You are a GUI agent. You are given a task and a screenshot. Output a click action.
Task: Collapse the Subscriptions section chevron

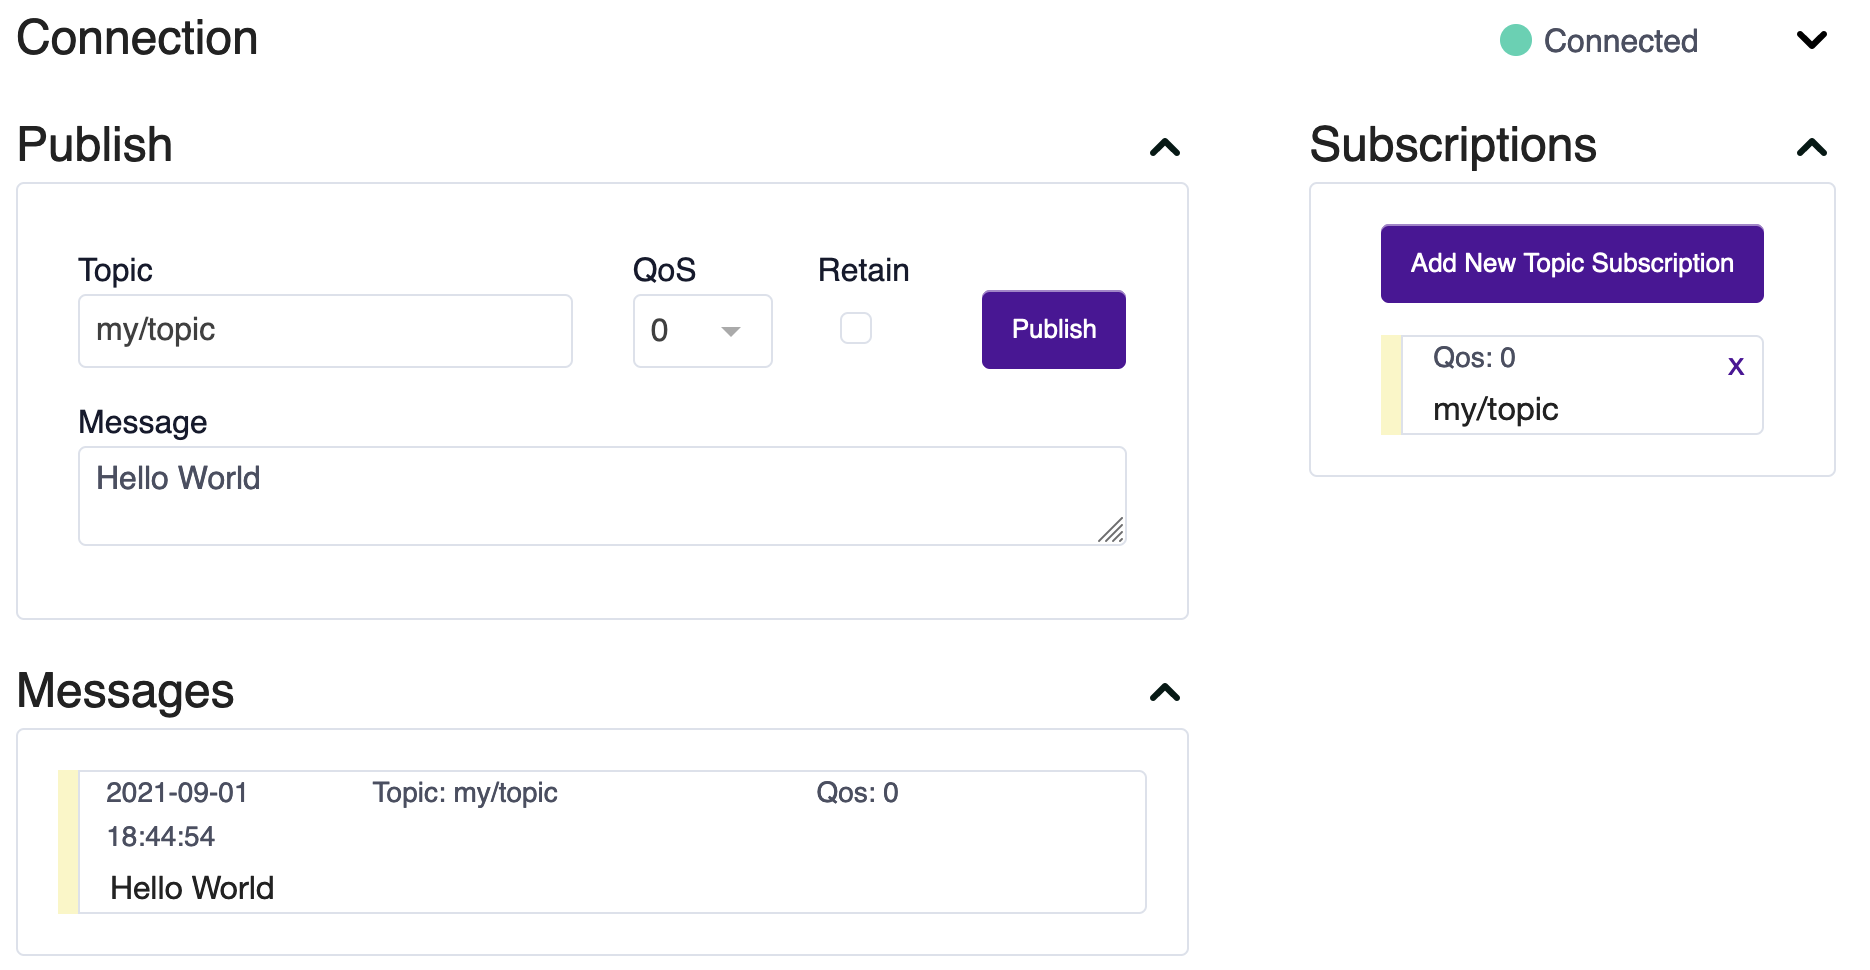pyautogui.click(x=1811, y=148)
